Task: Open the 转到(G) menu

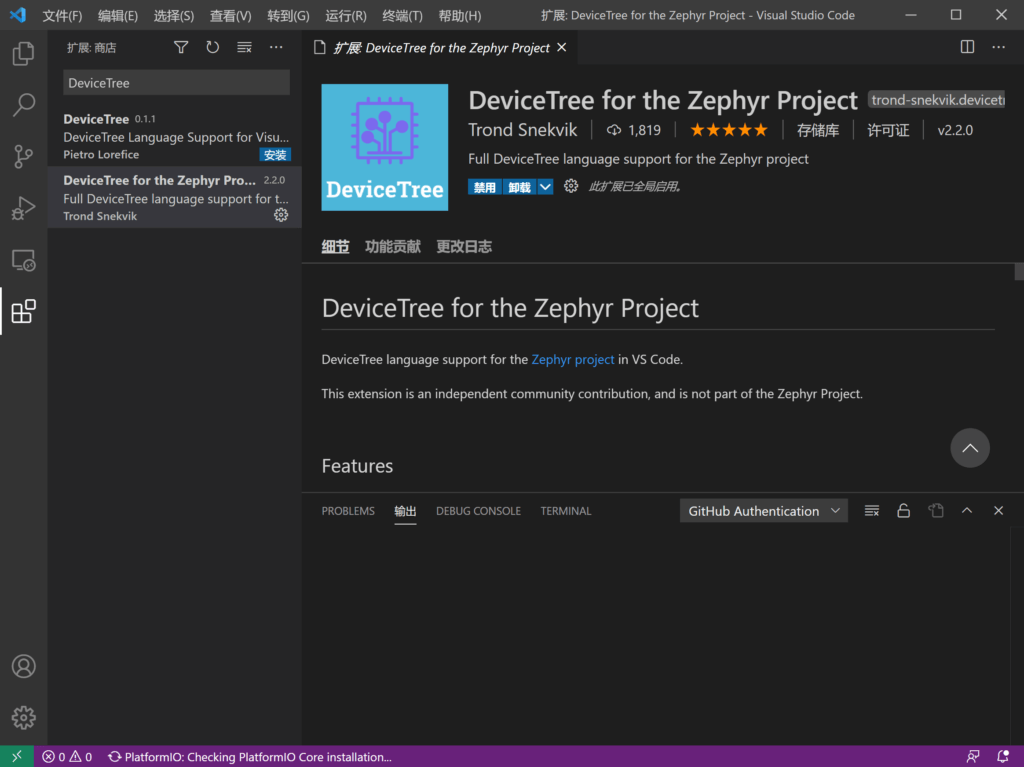Action: tap(288, 16)
